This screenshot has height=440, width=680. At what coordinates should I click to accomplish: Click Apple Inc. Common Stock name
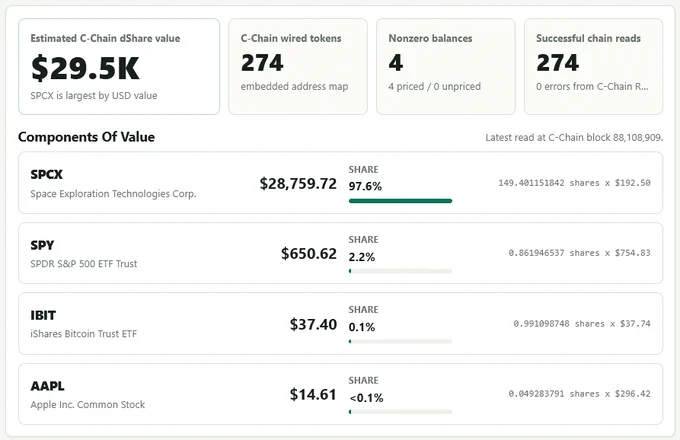(x=88, y=404)
